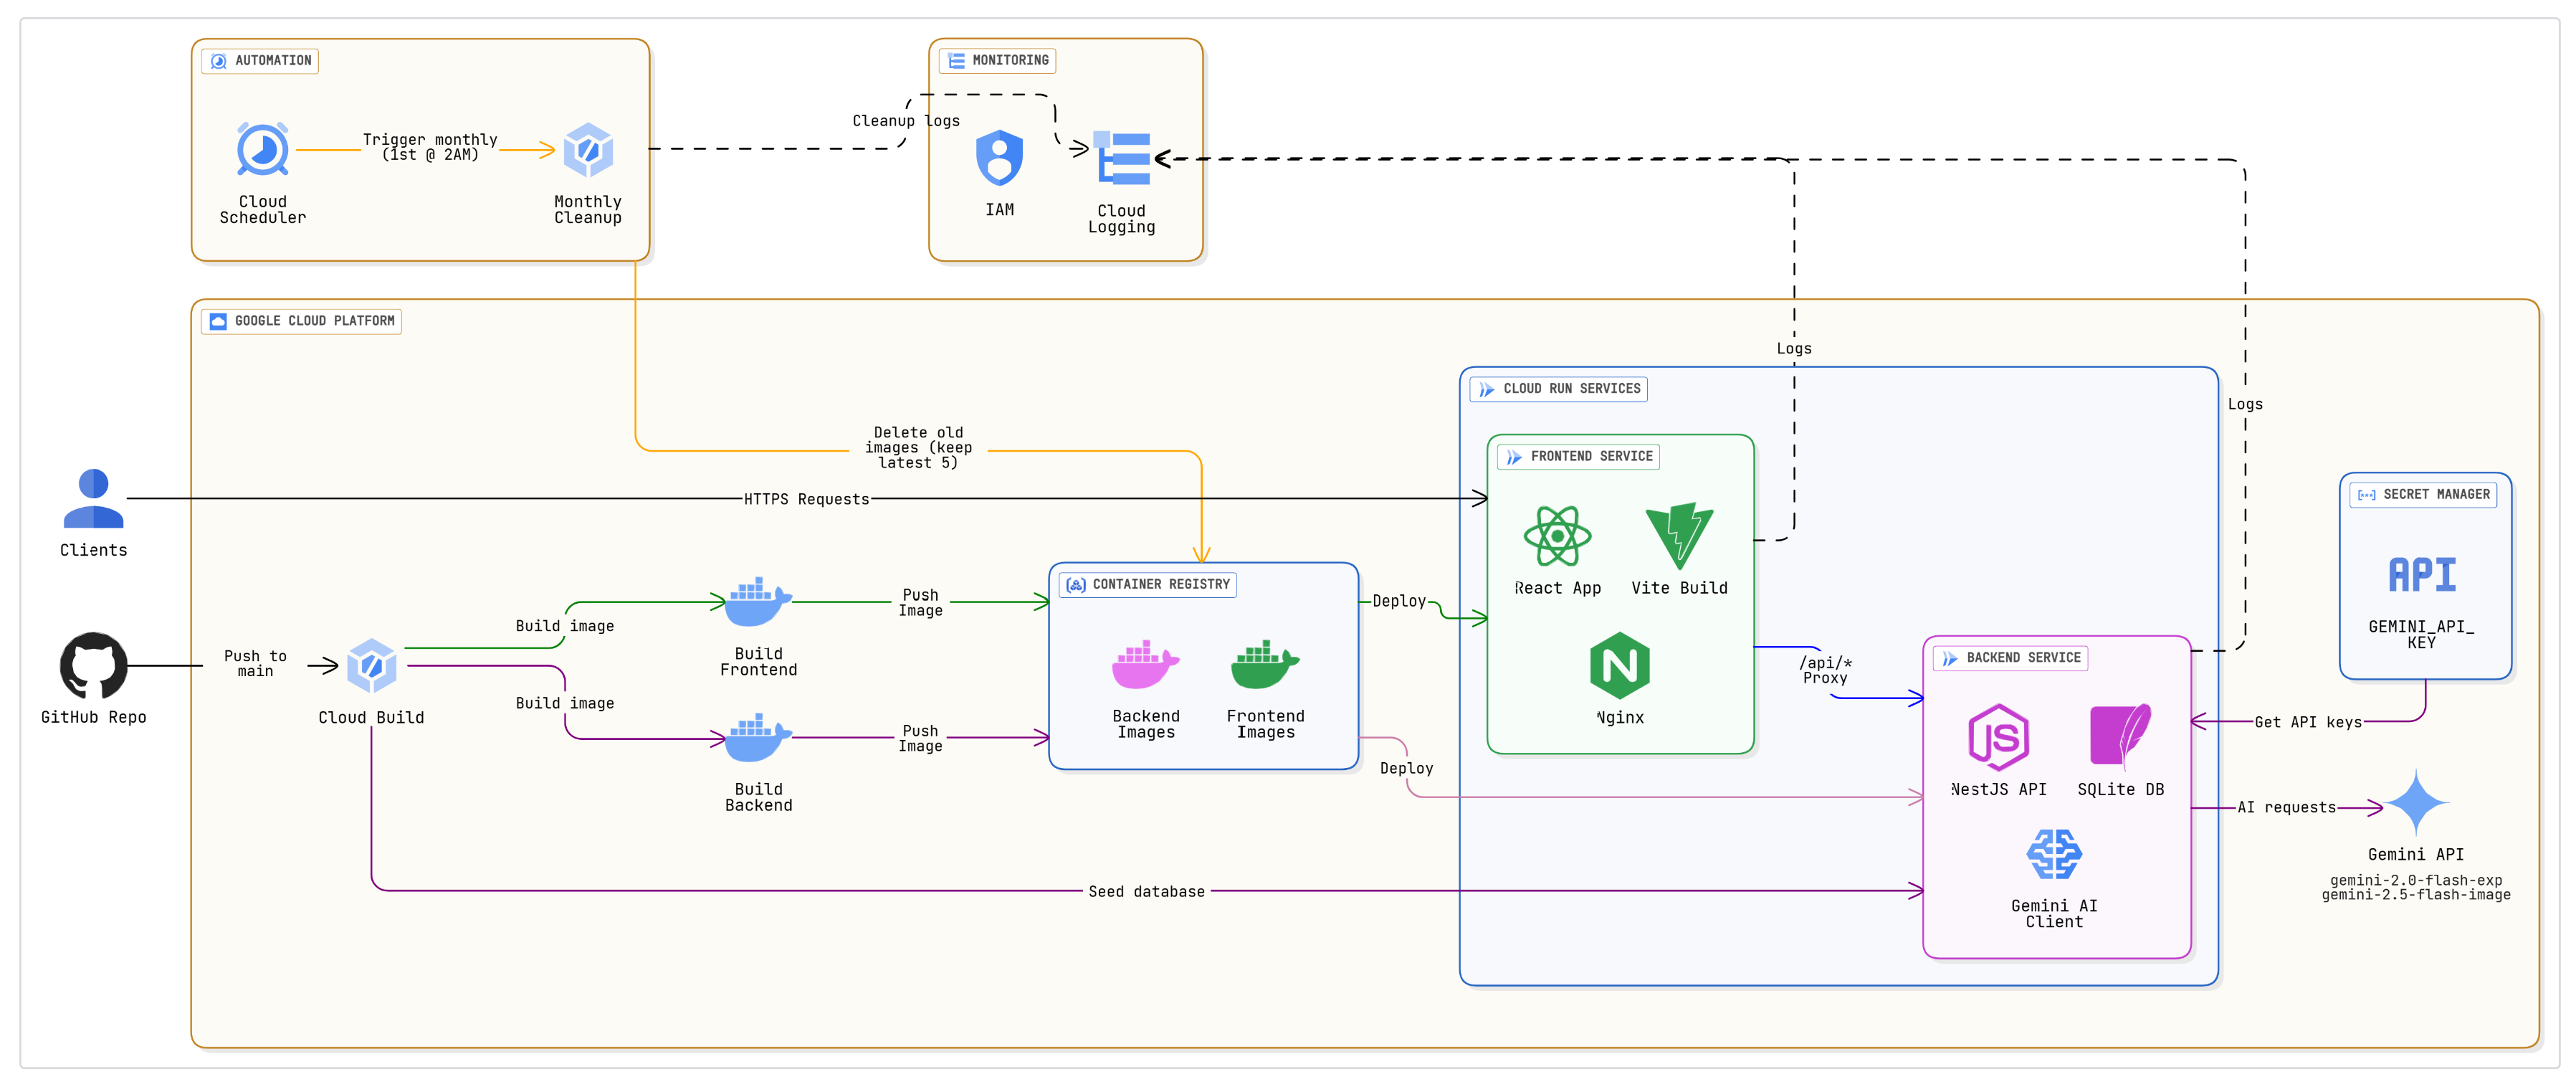The image size is (2576, 1087).
Task: Click the GitHub Repo octocat icon
Action: 93,665
